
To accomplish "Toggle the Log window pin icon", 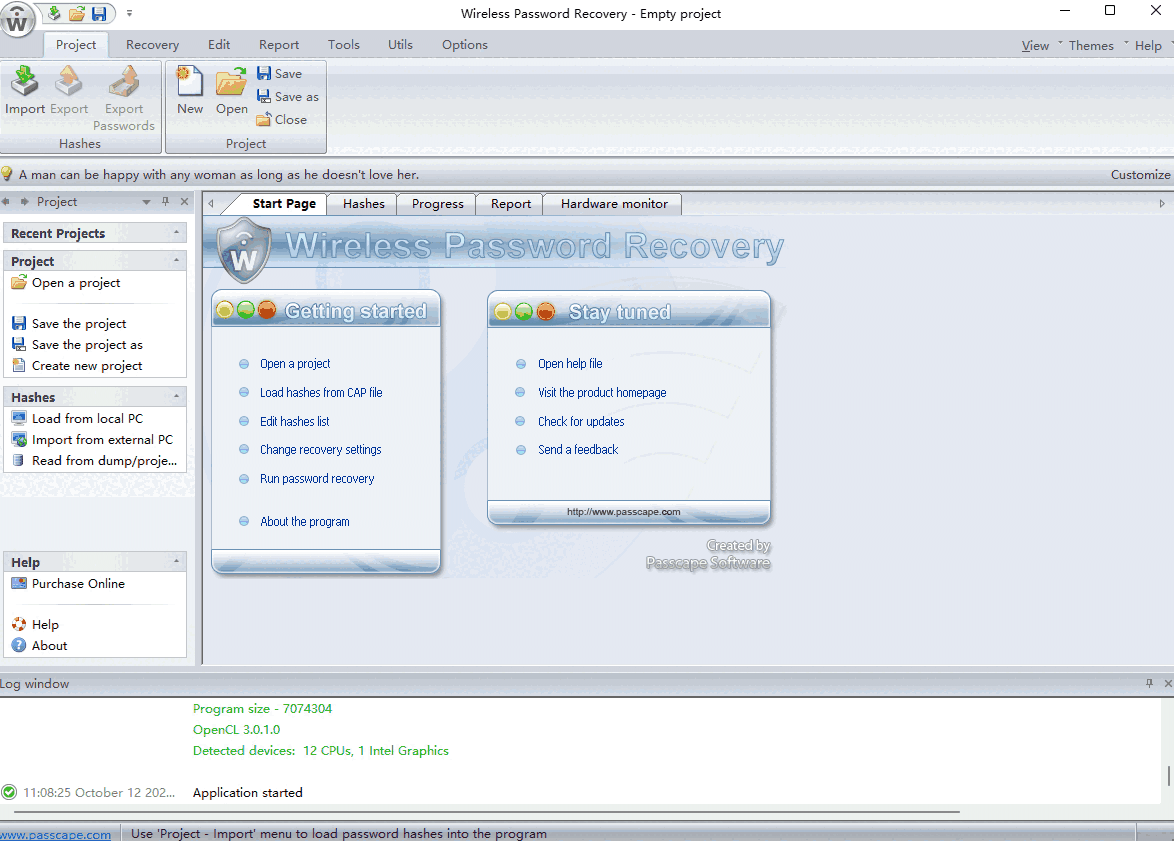I will [x=1149, y=683].
